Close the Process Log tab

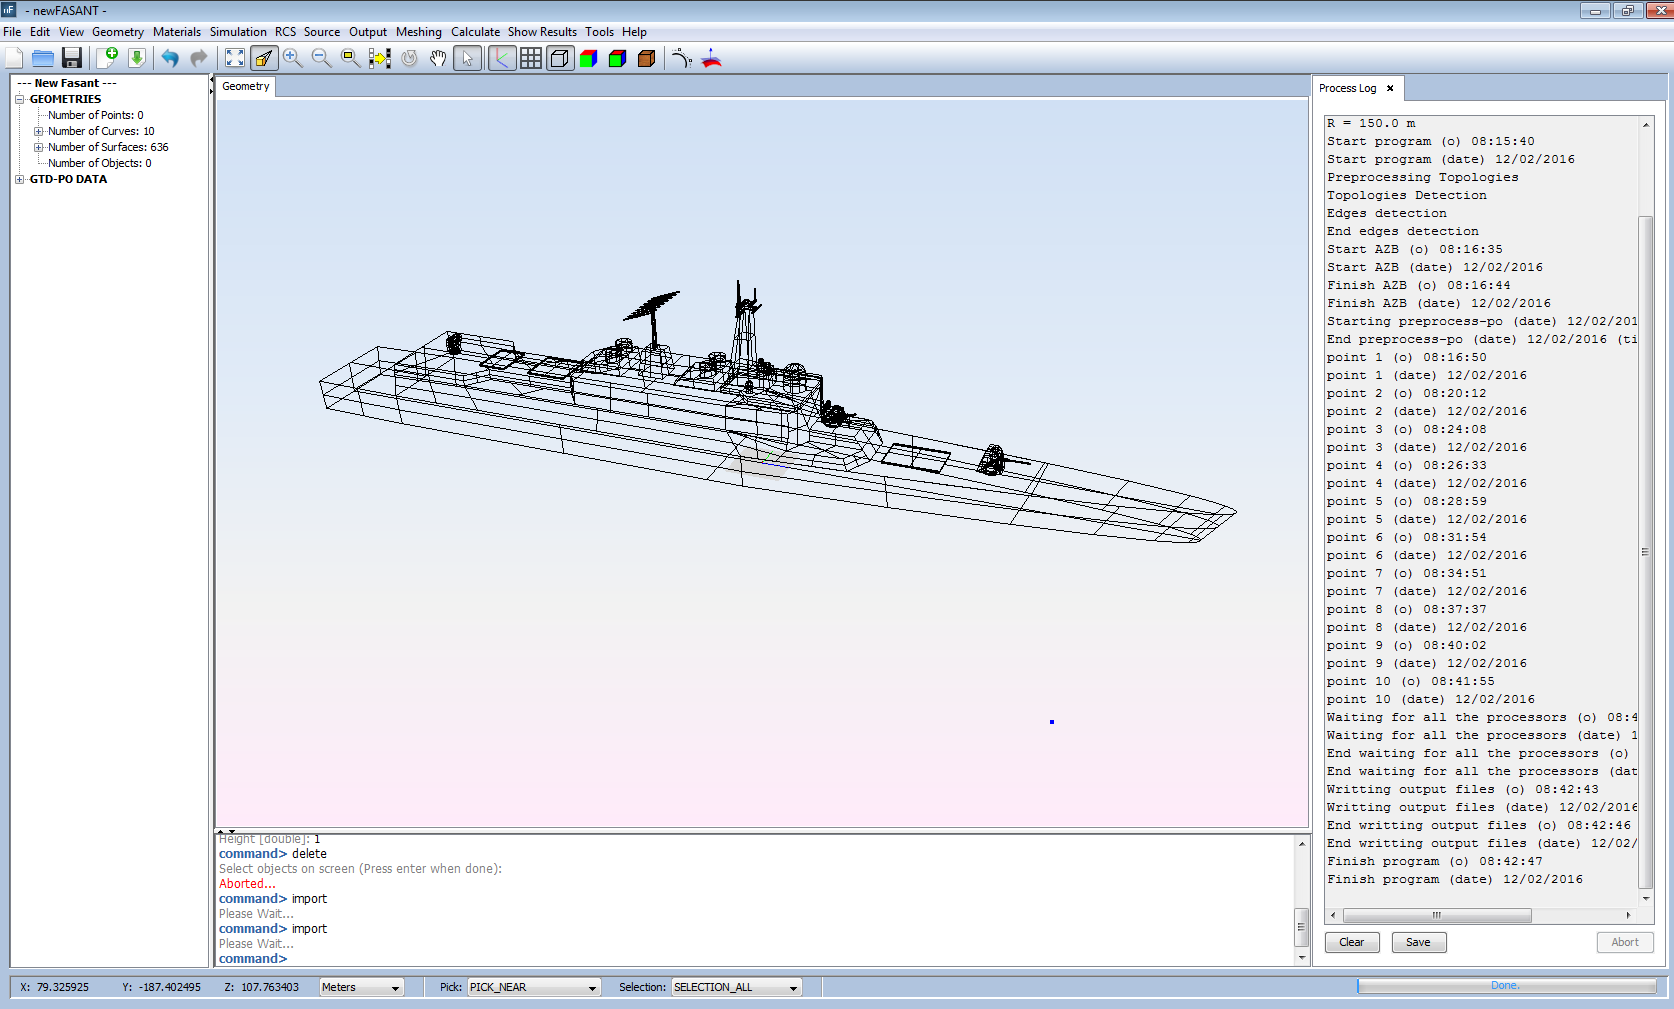[1390, 88]
